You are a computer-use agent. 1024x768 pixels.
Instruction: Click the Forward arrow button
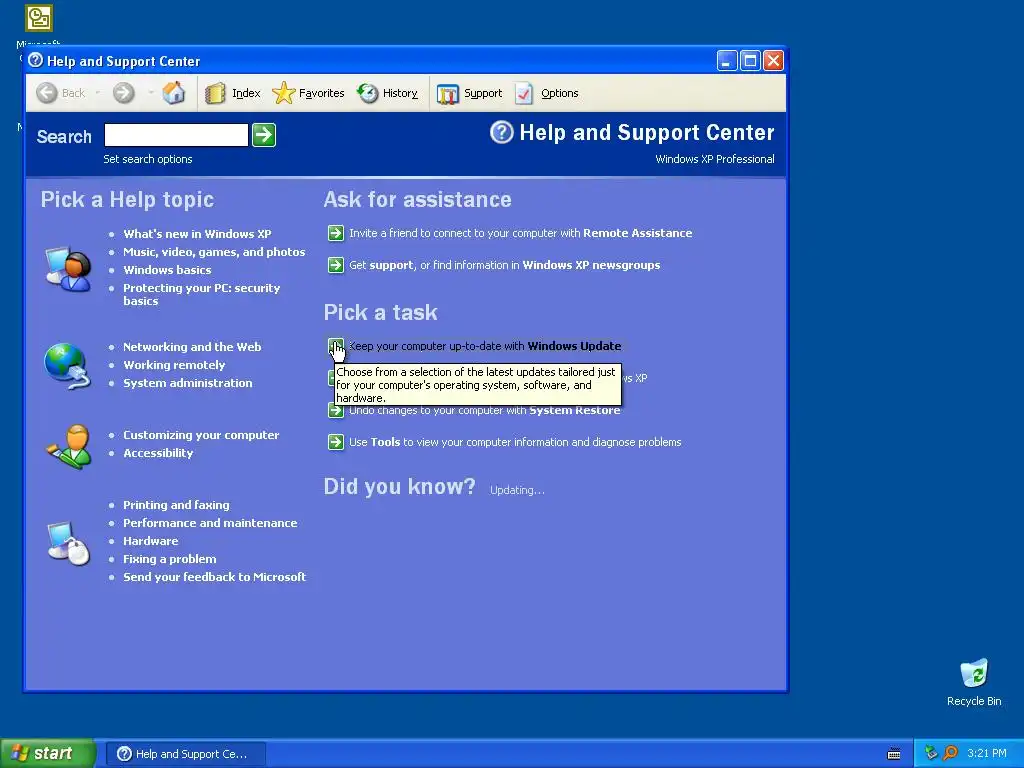point(123,93)
